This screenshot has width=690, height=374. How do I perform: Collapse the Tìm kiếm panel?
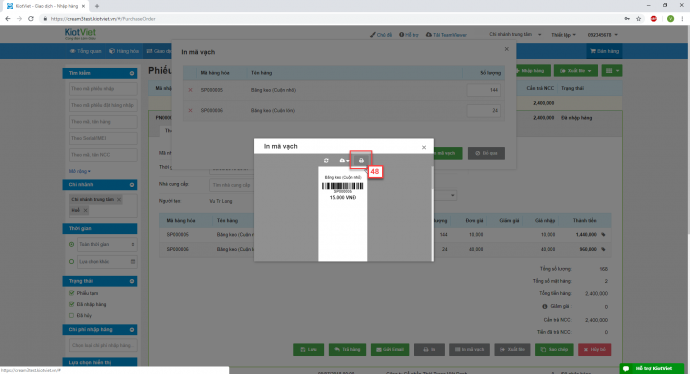tap(132, 73)
